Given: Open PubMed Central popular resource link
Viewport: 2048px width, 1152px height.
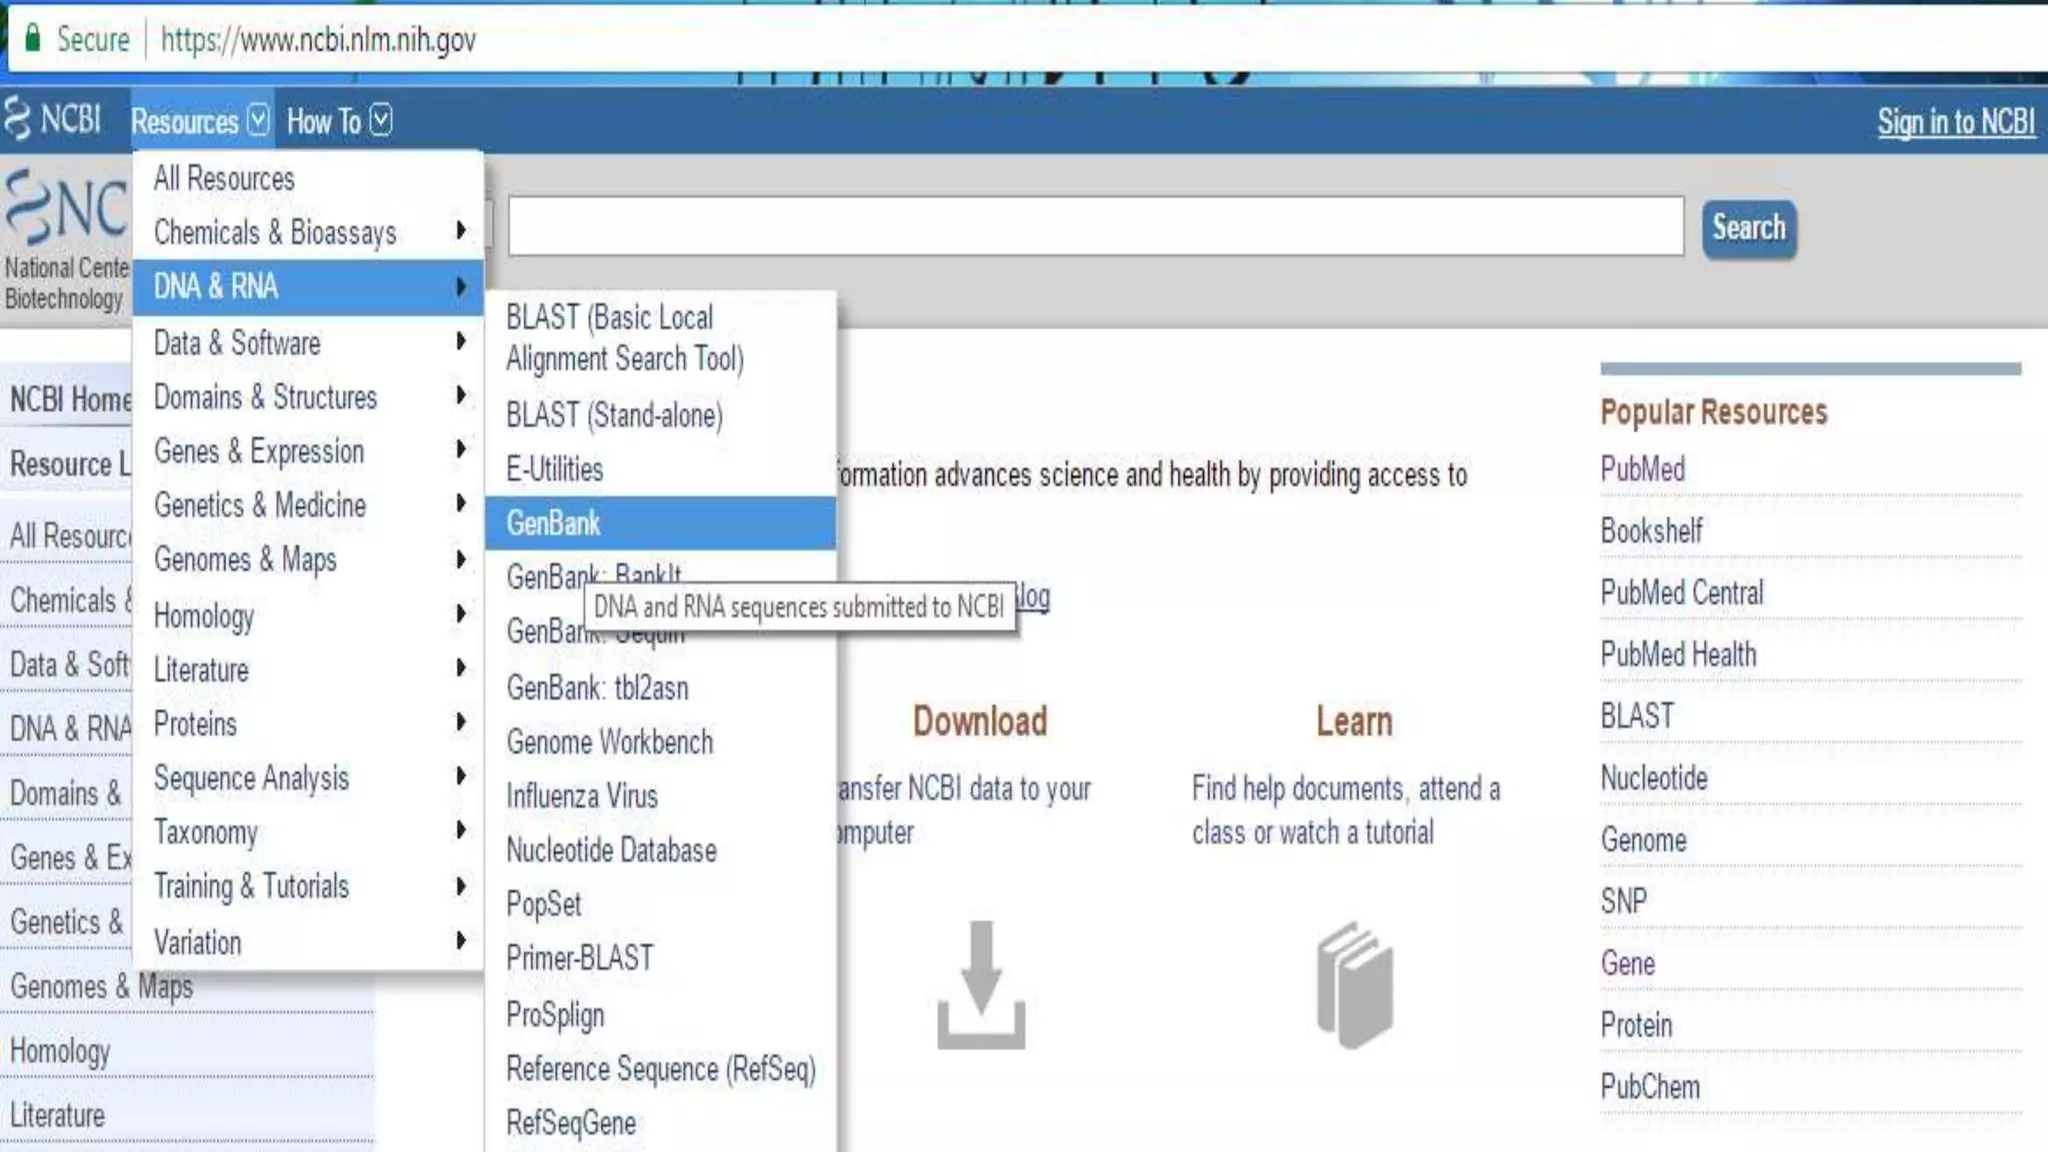Looking at the screenshot, I should [x=1681, y=593].
